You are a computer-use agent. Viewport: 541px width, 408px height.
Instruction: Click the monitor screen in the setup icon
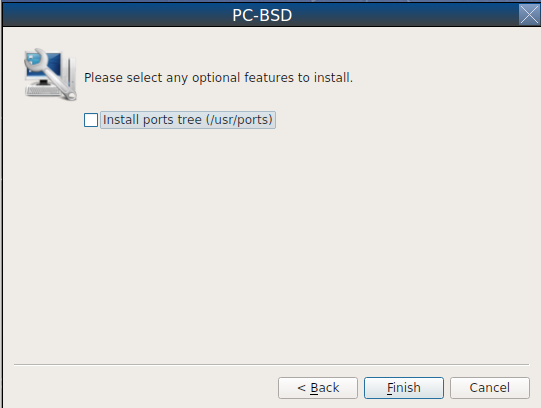(x=44, y=66)
